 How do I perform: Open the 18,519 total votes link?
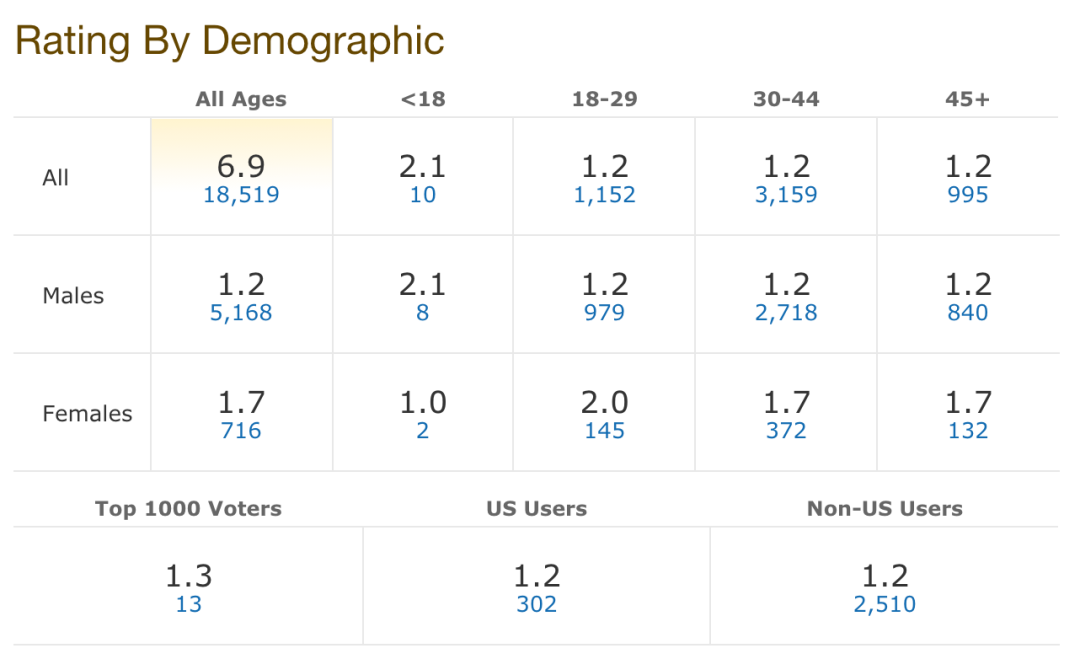[241, 195]
